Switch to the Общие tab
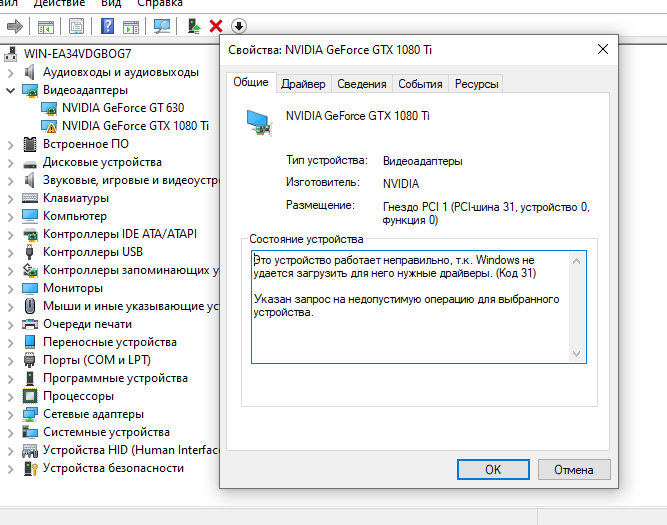667x525 pixels. [251, 82]
